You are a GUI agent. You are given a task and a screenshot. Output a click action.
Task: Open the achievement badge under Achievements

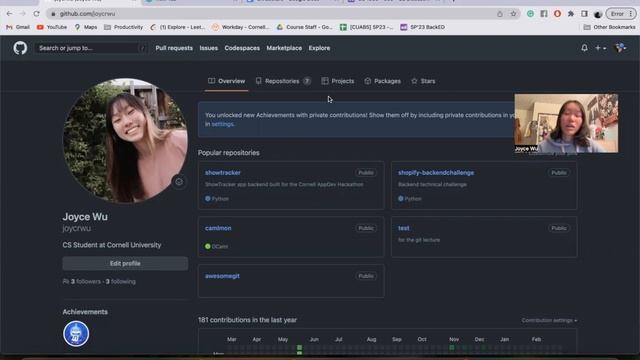click(76, 333)
